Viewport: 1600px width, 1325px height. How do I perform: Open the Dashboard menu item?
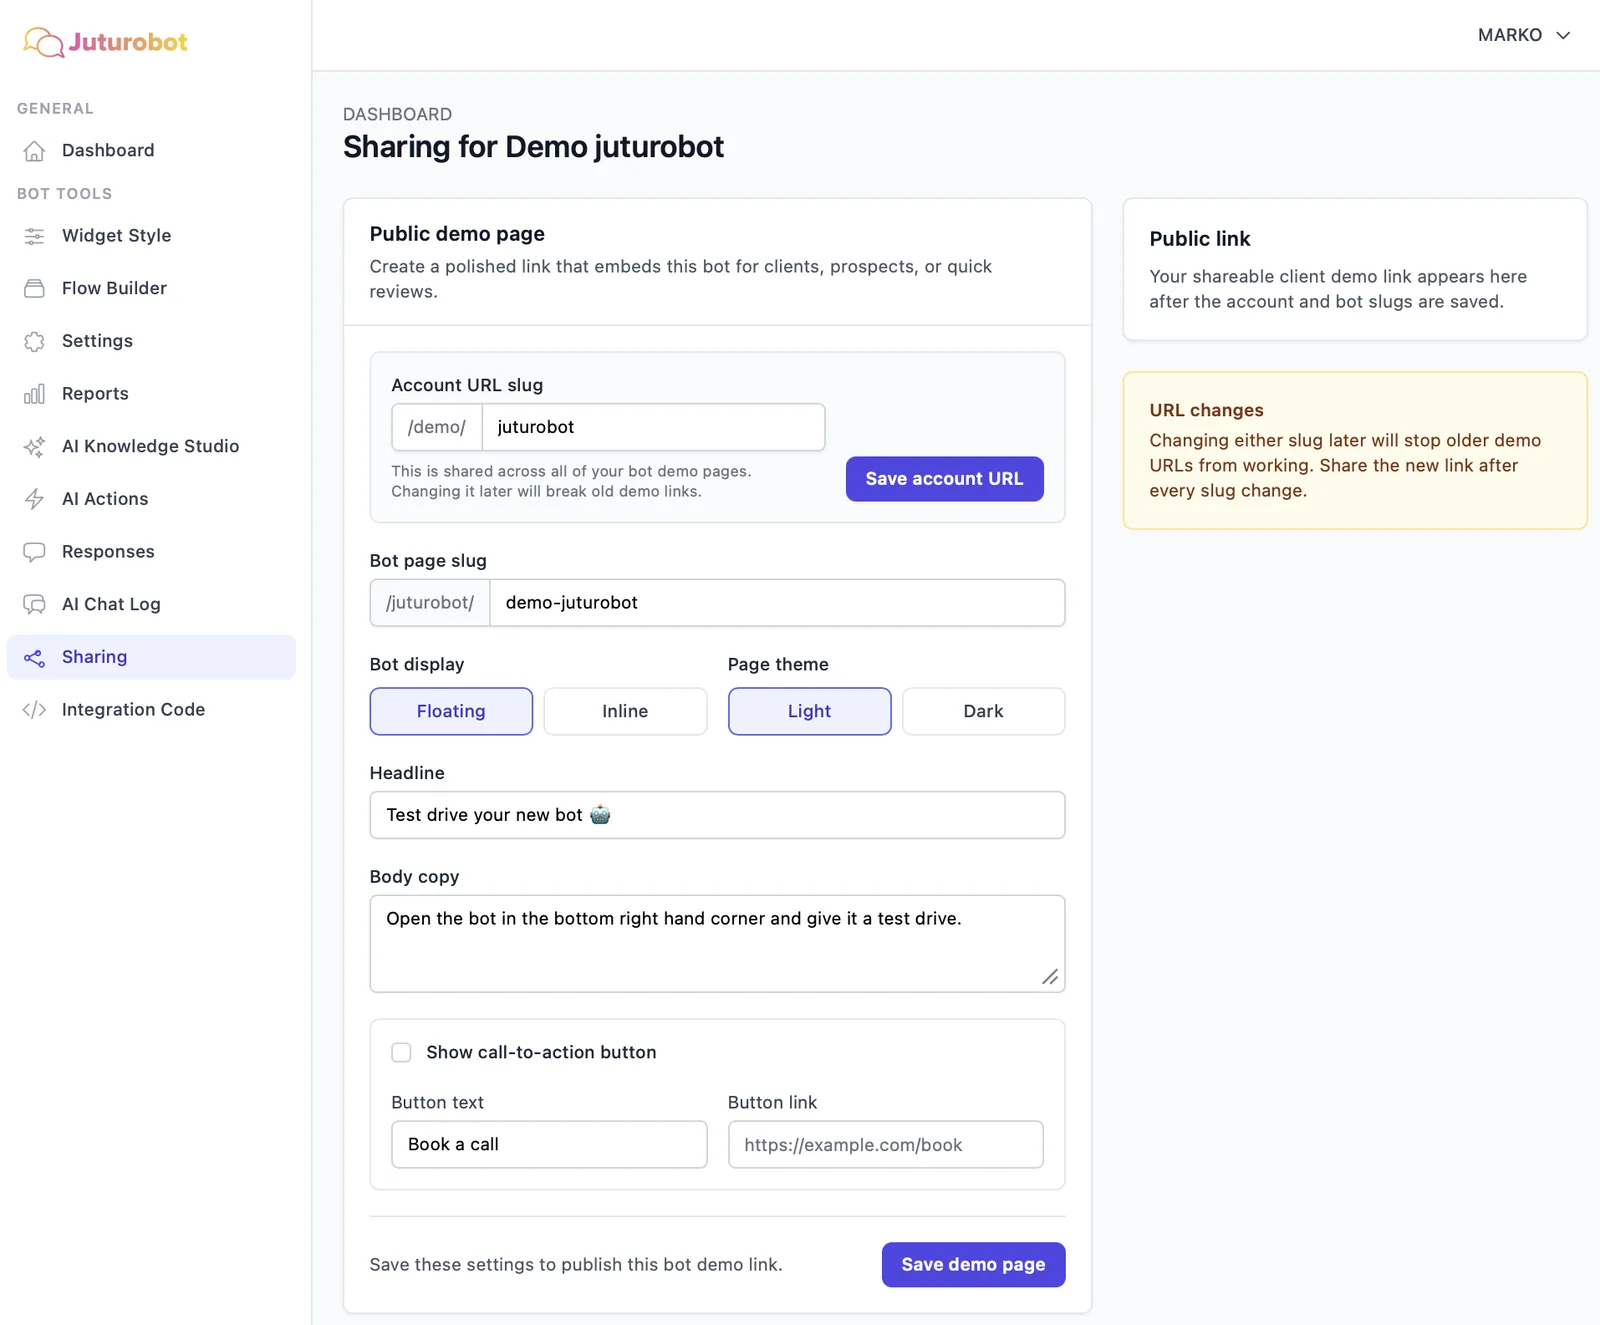pyautogui.click(x=151, y=151)
